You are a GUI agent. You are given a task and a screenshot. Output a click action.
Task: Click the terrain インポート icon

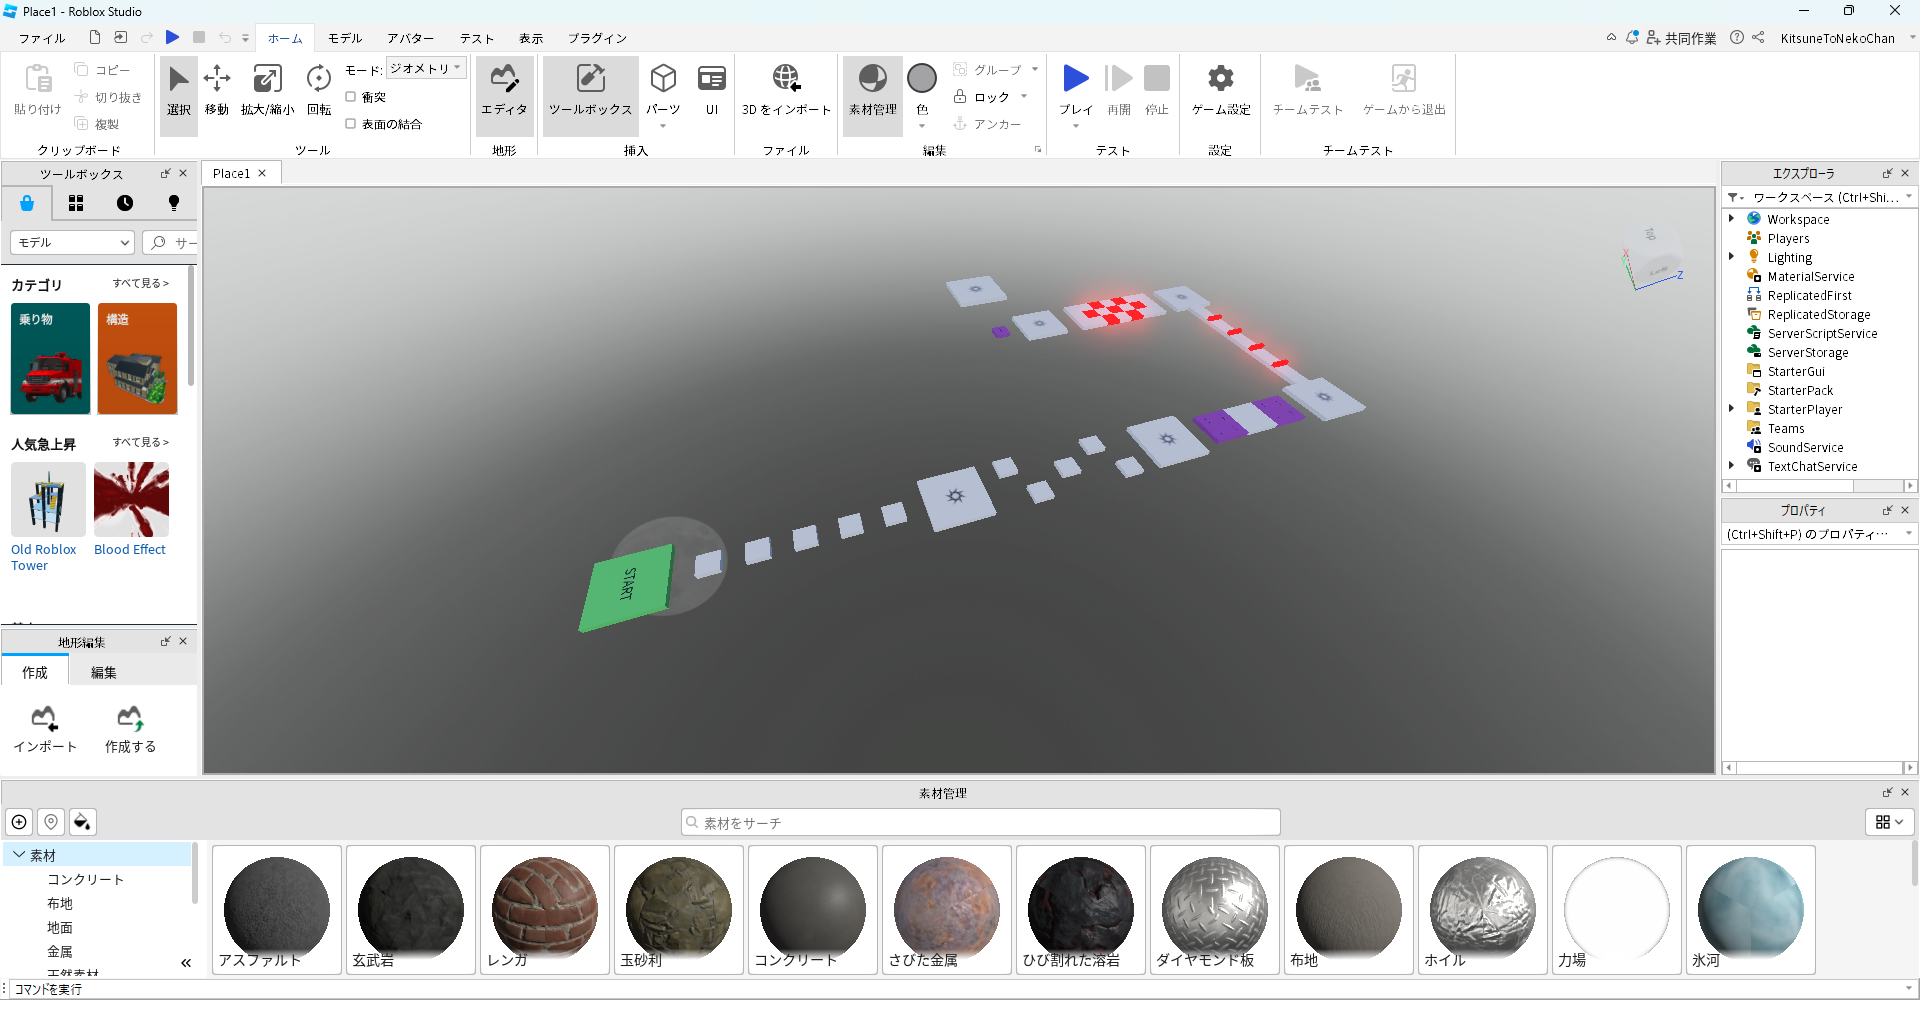pyautogui.click(x=44, y=718)
